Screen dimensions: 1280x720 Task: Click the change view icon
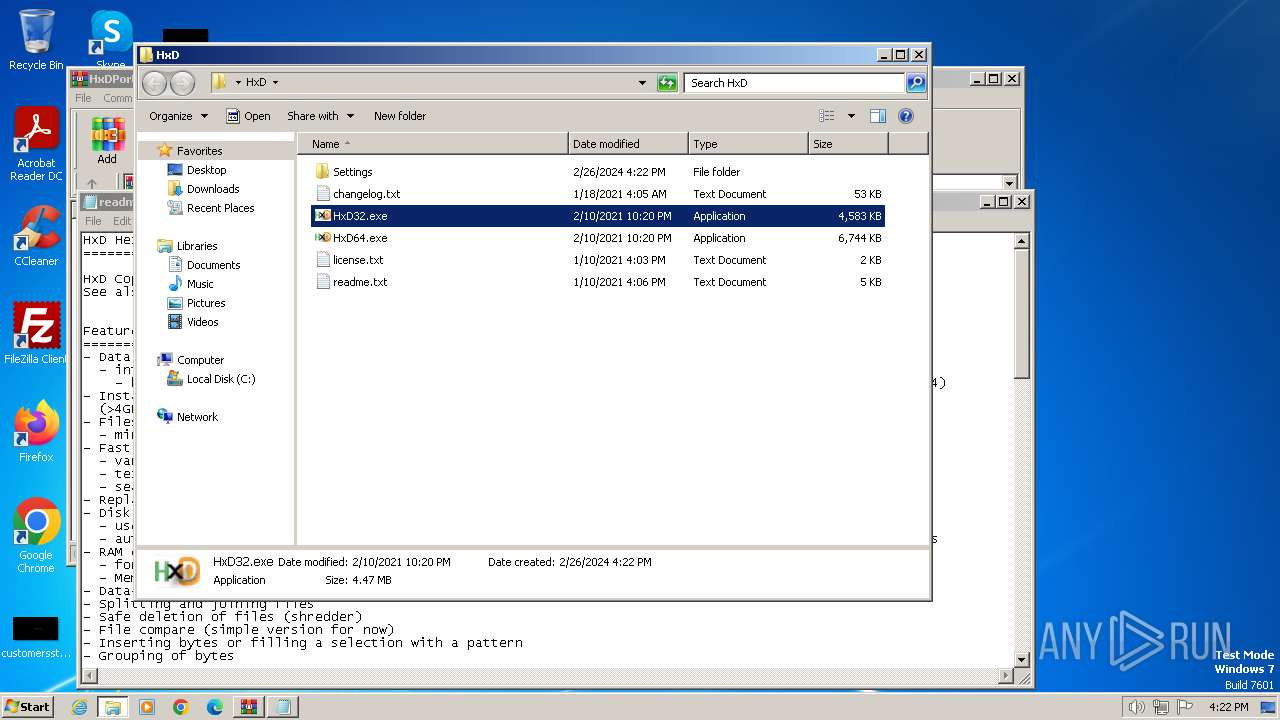click(827, 116)
